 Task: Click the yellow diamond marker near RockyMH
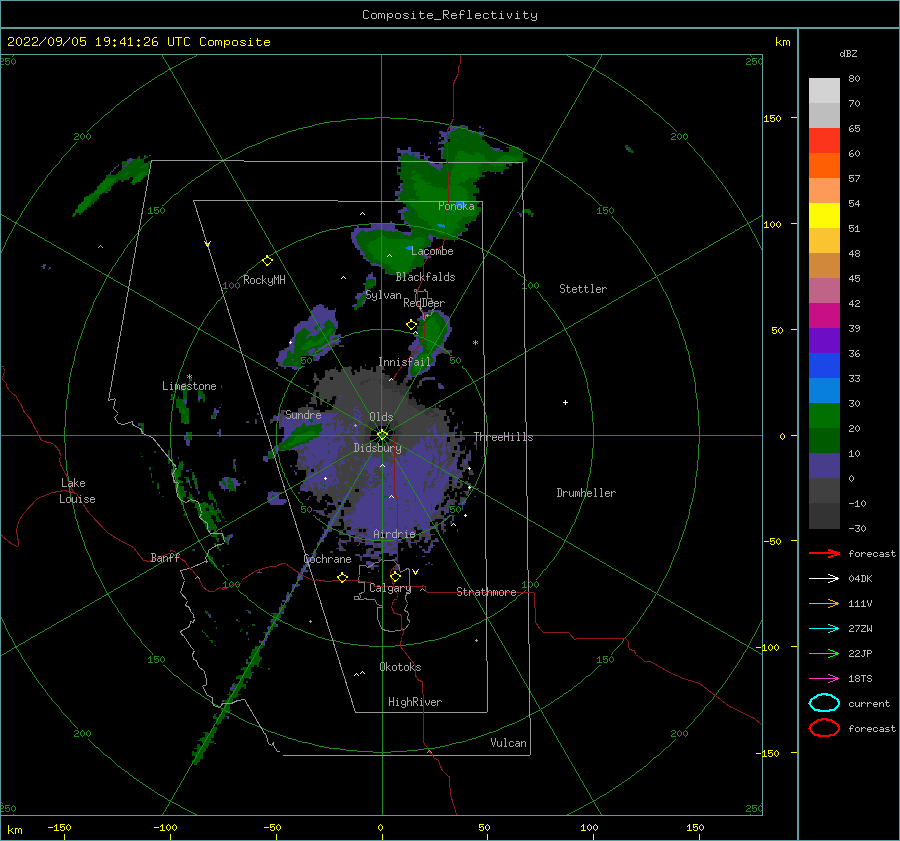click(267, 261)
